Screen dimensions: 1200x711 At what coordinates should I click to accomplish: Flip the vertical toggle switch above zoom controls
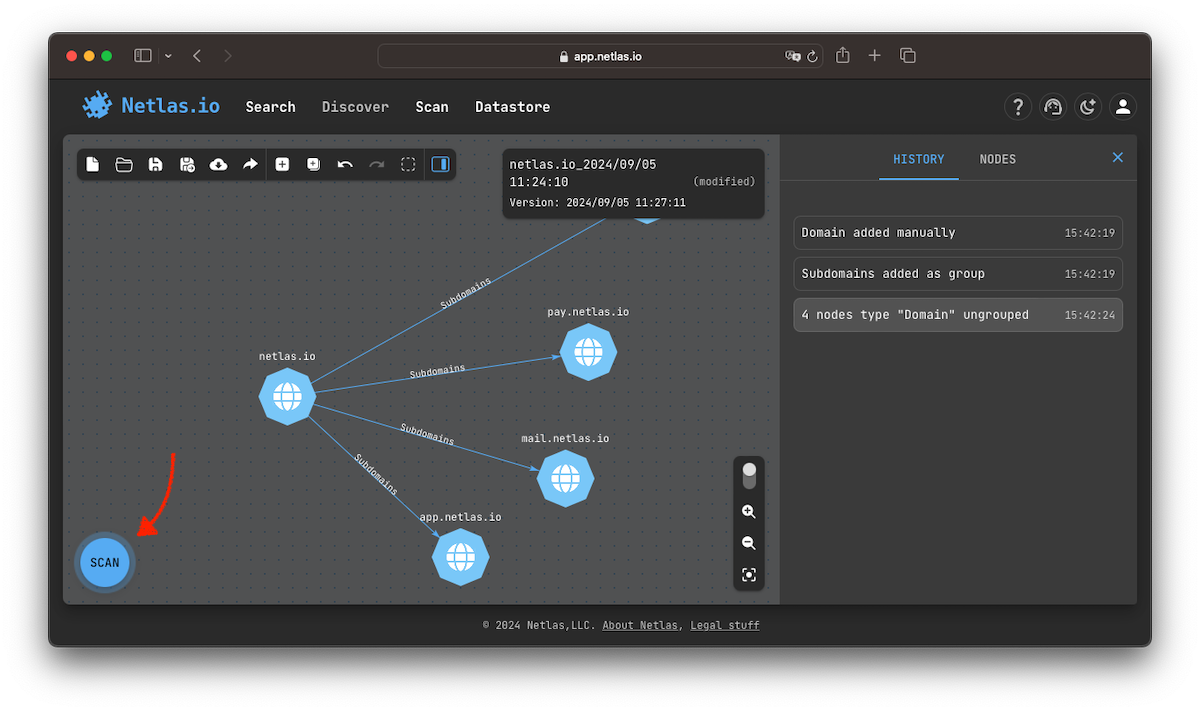click(749, 475)
